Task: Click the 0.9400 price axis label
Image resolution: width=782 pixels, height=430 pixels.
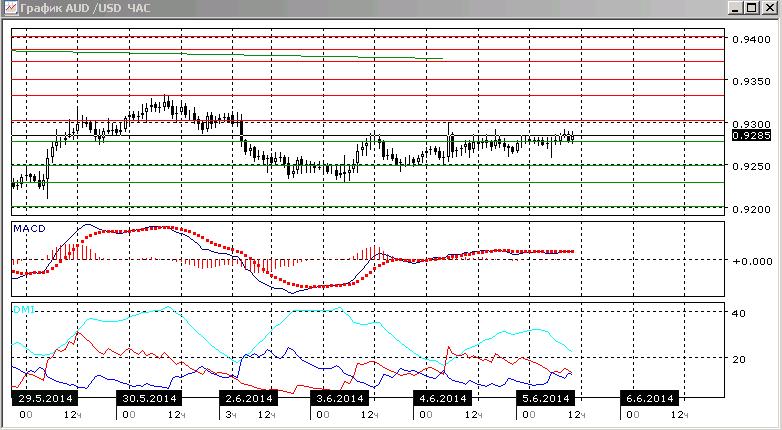Action: 751,39
